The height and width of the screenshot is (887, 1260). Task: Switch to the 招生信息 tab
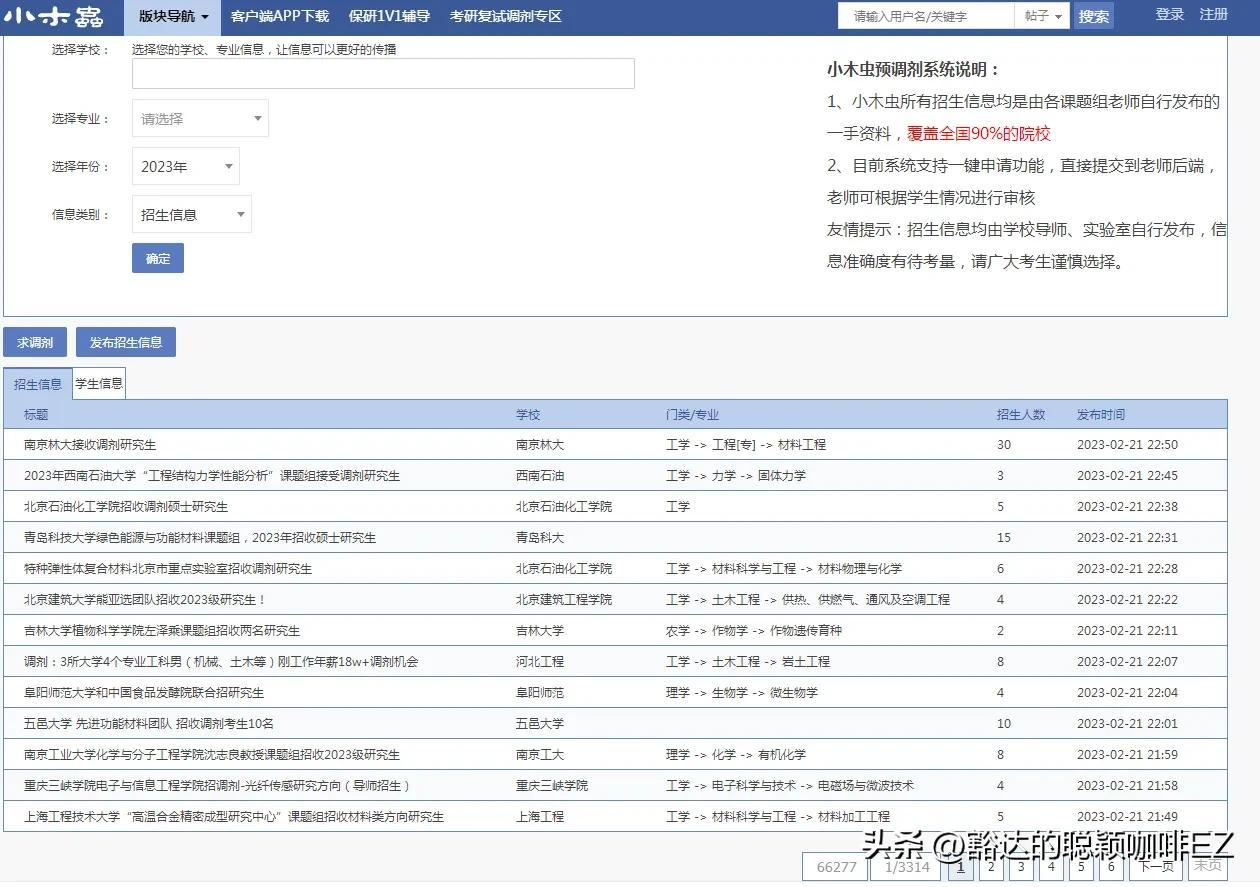pyautogui.click(x=38, y=384)
